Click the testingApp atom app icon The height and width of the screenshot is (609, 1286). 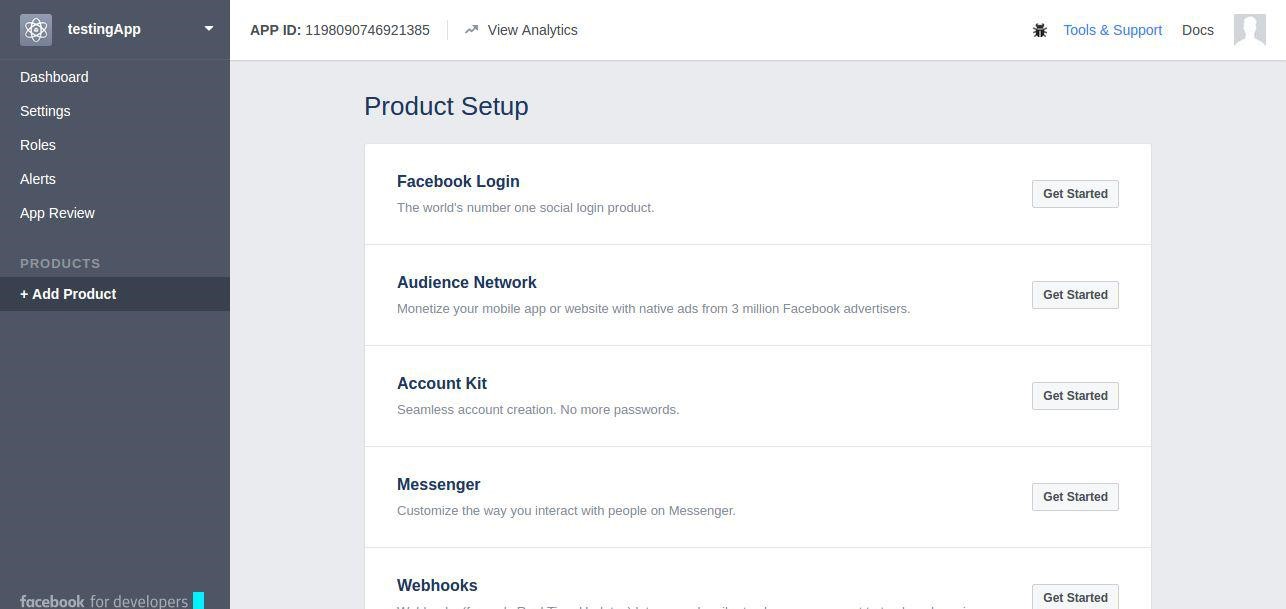[36, 30]
